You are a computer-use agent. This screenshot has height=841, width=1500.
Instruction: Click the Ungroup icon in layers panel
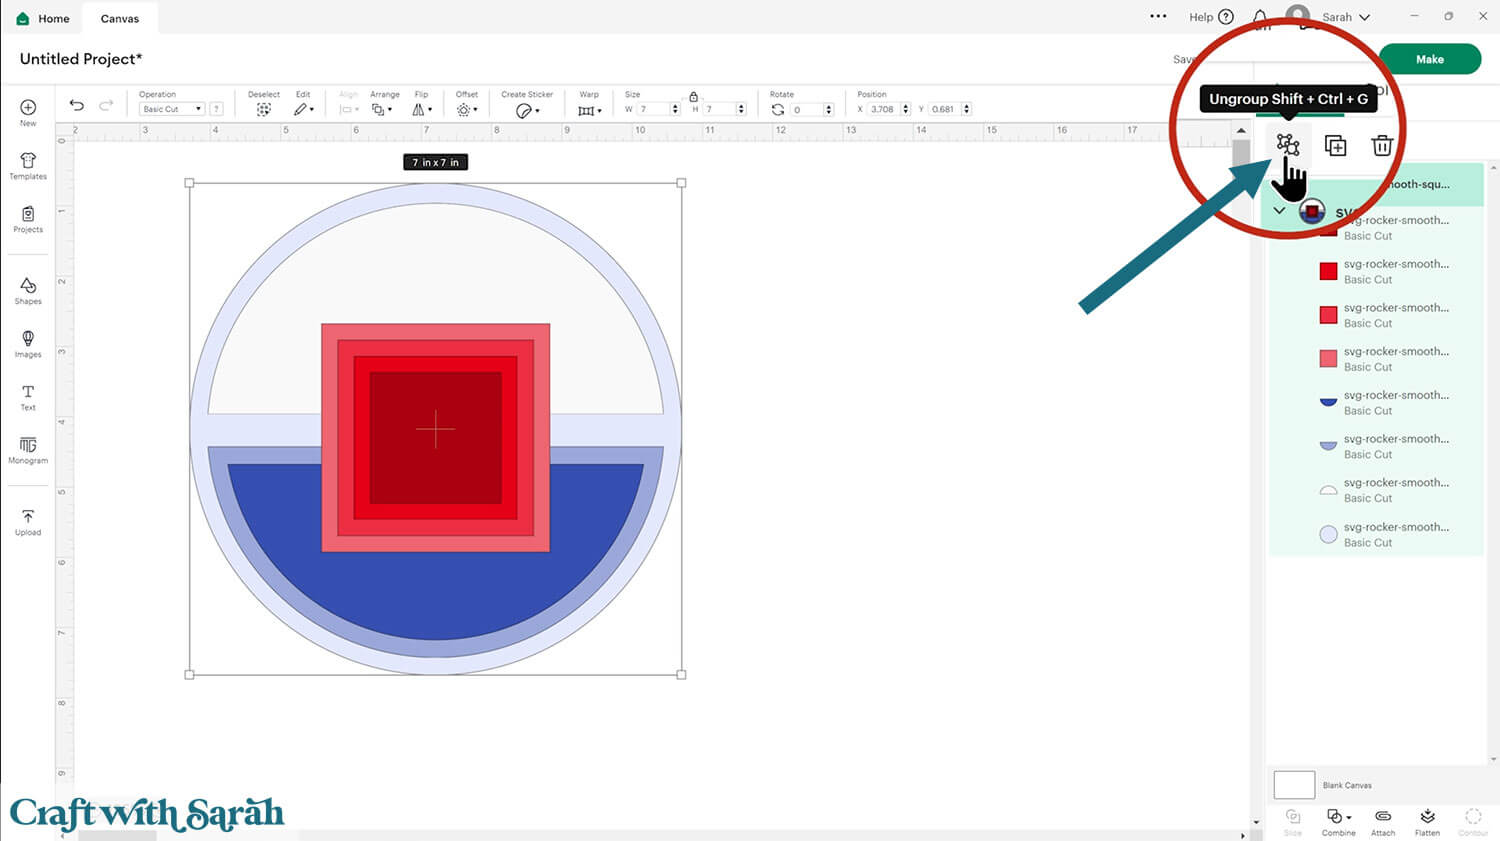coord(1287,146)
